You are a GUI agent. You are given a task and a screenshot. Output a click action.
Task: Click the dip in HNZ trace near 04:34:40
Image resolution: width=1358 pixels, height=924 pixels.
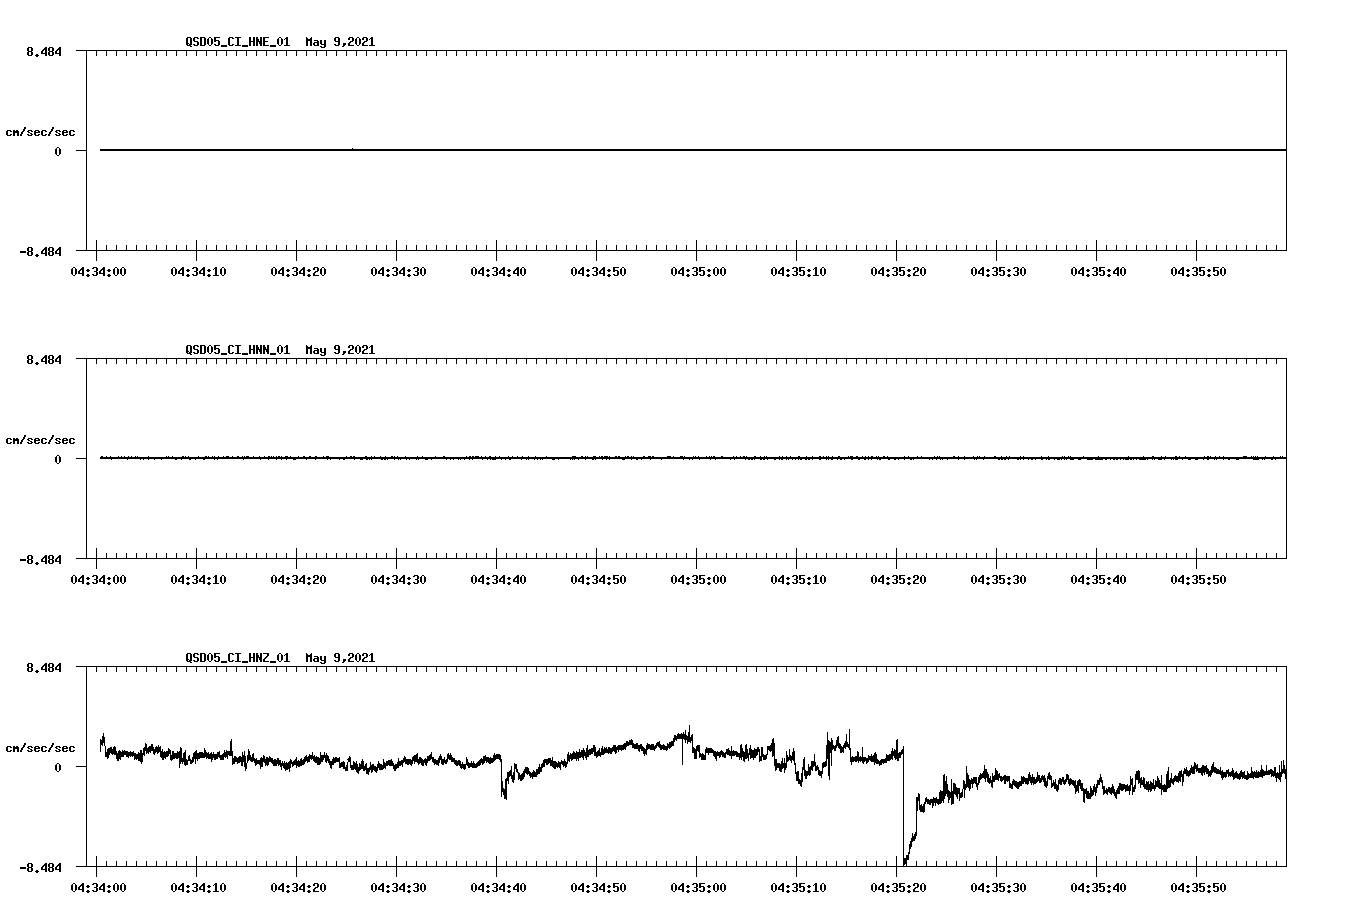[x=505, y=795]
